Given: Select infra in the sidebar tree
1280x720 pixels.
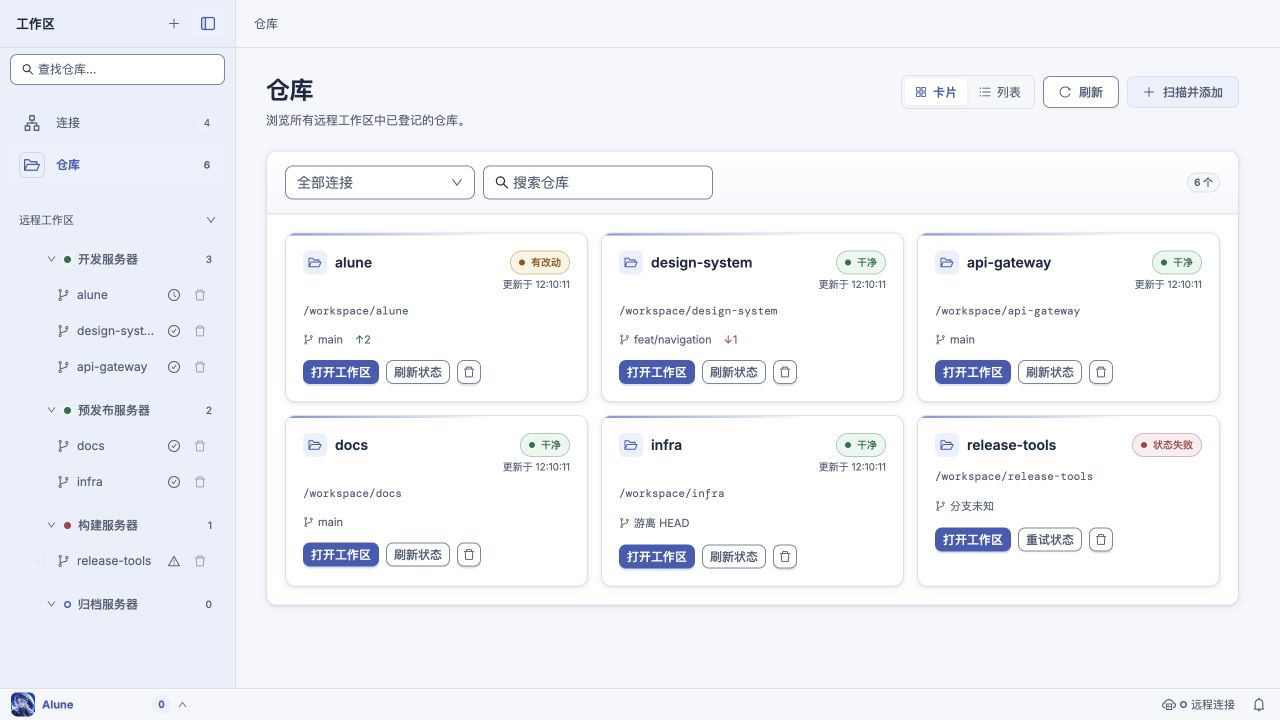Looking at the screenshot, I should pyautogui.click(x=90, y=482).
